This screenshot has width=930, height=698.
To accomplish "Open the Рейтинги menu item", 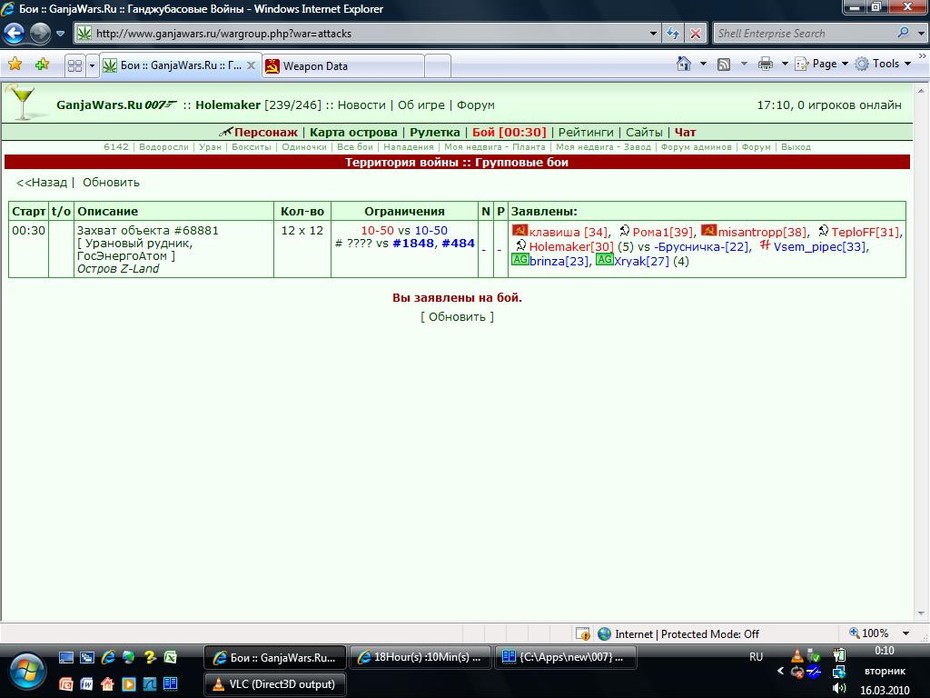I will [x=585, y=132].
